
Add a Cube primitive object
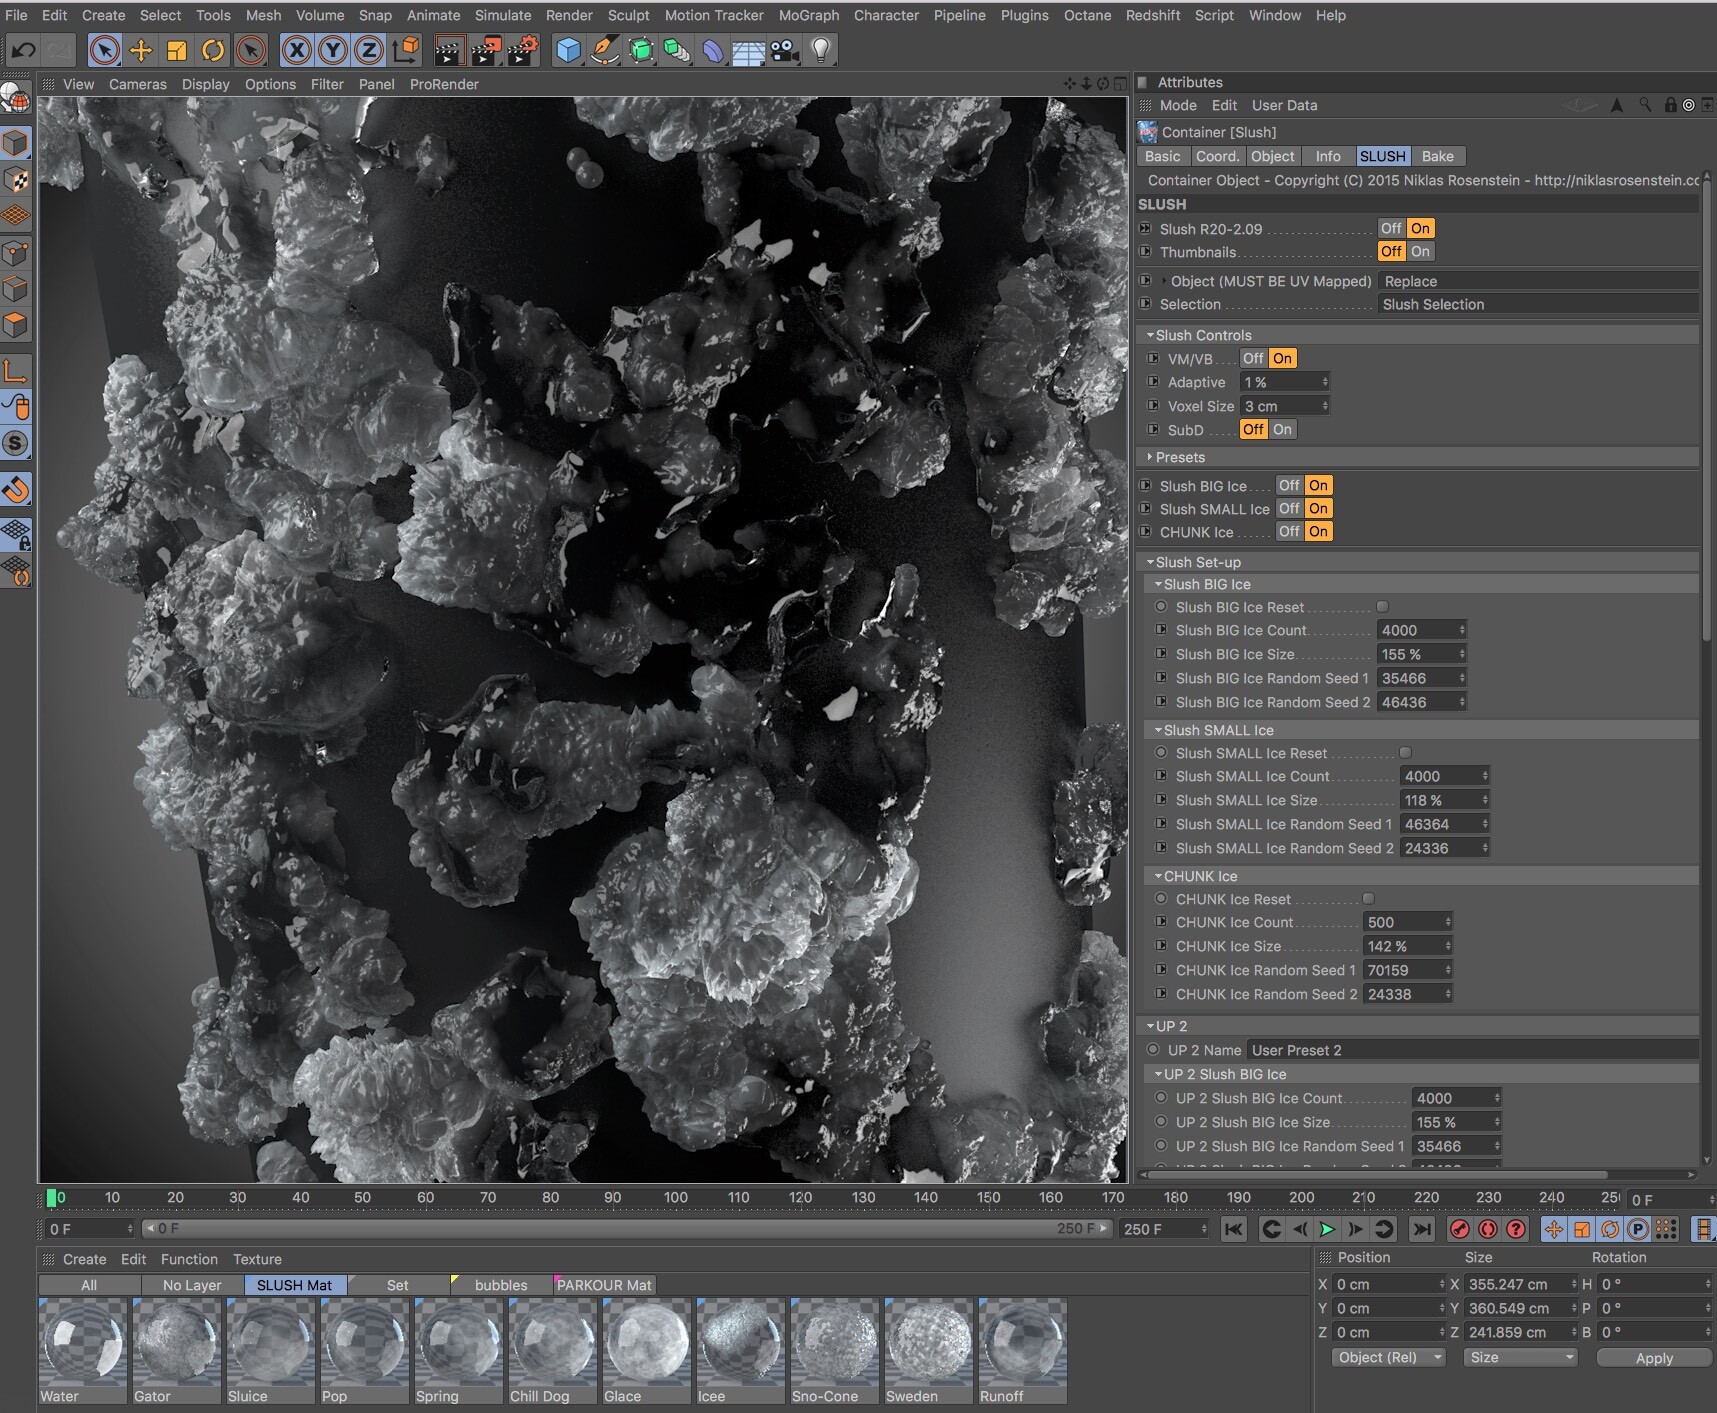568,50
